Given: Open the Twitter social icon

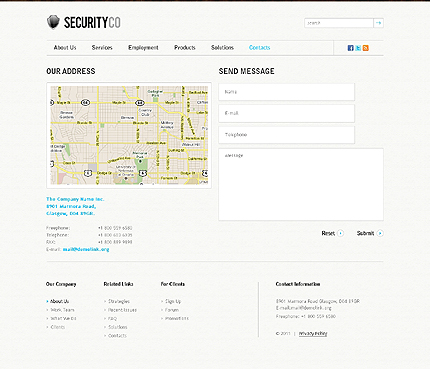Looking at the screenshot, I should [358, 48].
